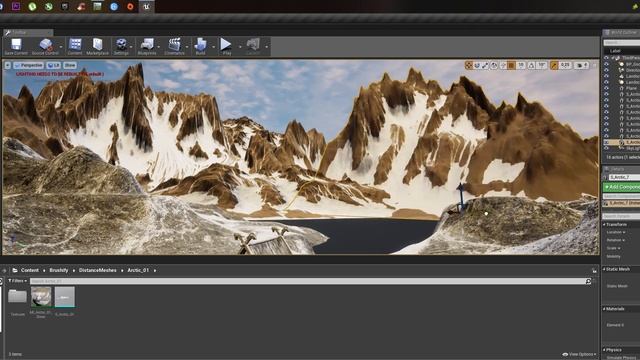The height and width of the screenshot is (360, 640).
Task: Navigate to Content in breadcrumb
Action: [x=30, y=270]
